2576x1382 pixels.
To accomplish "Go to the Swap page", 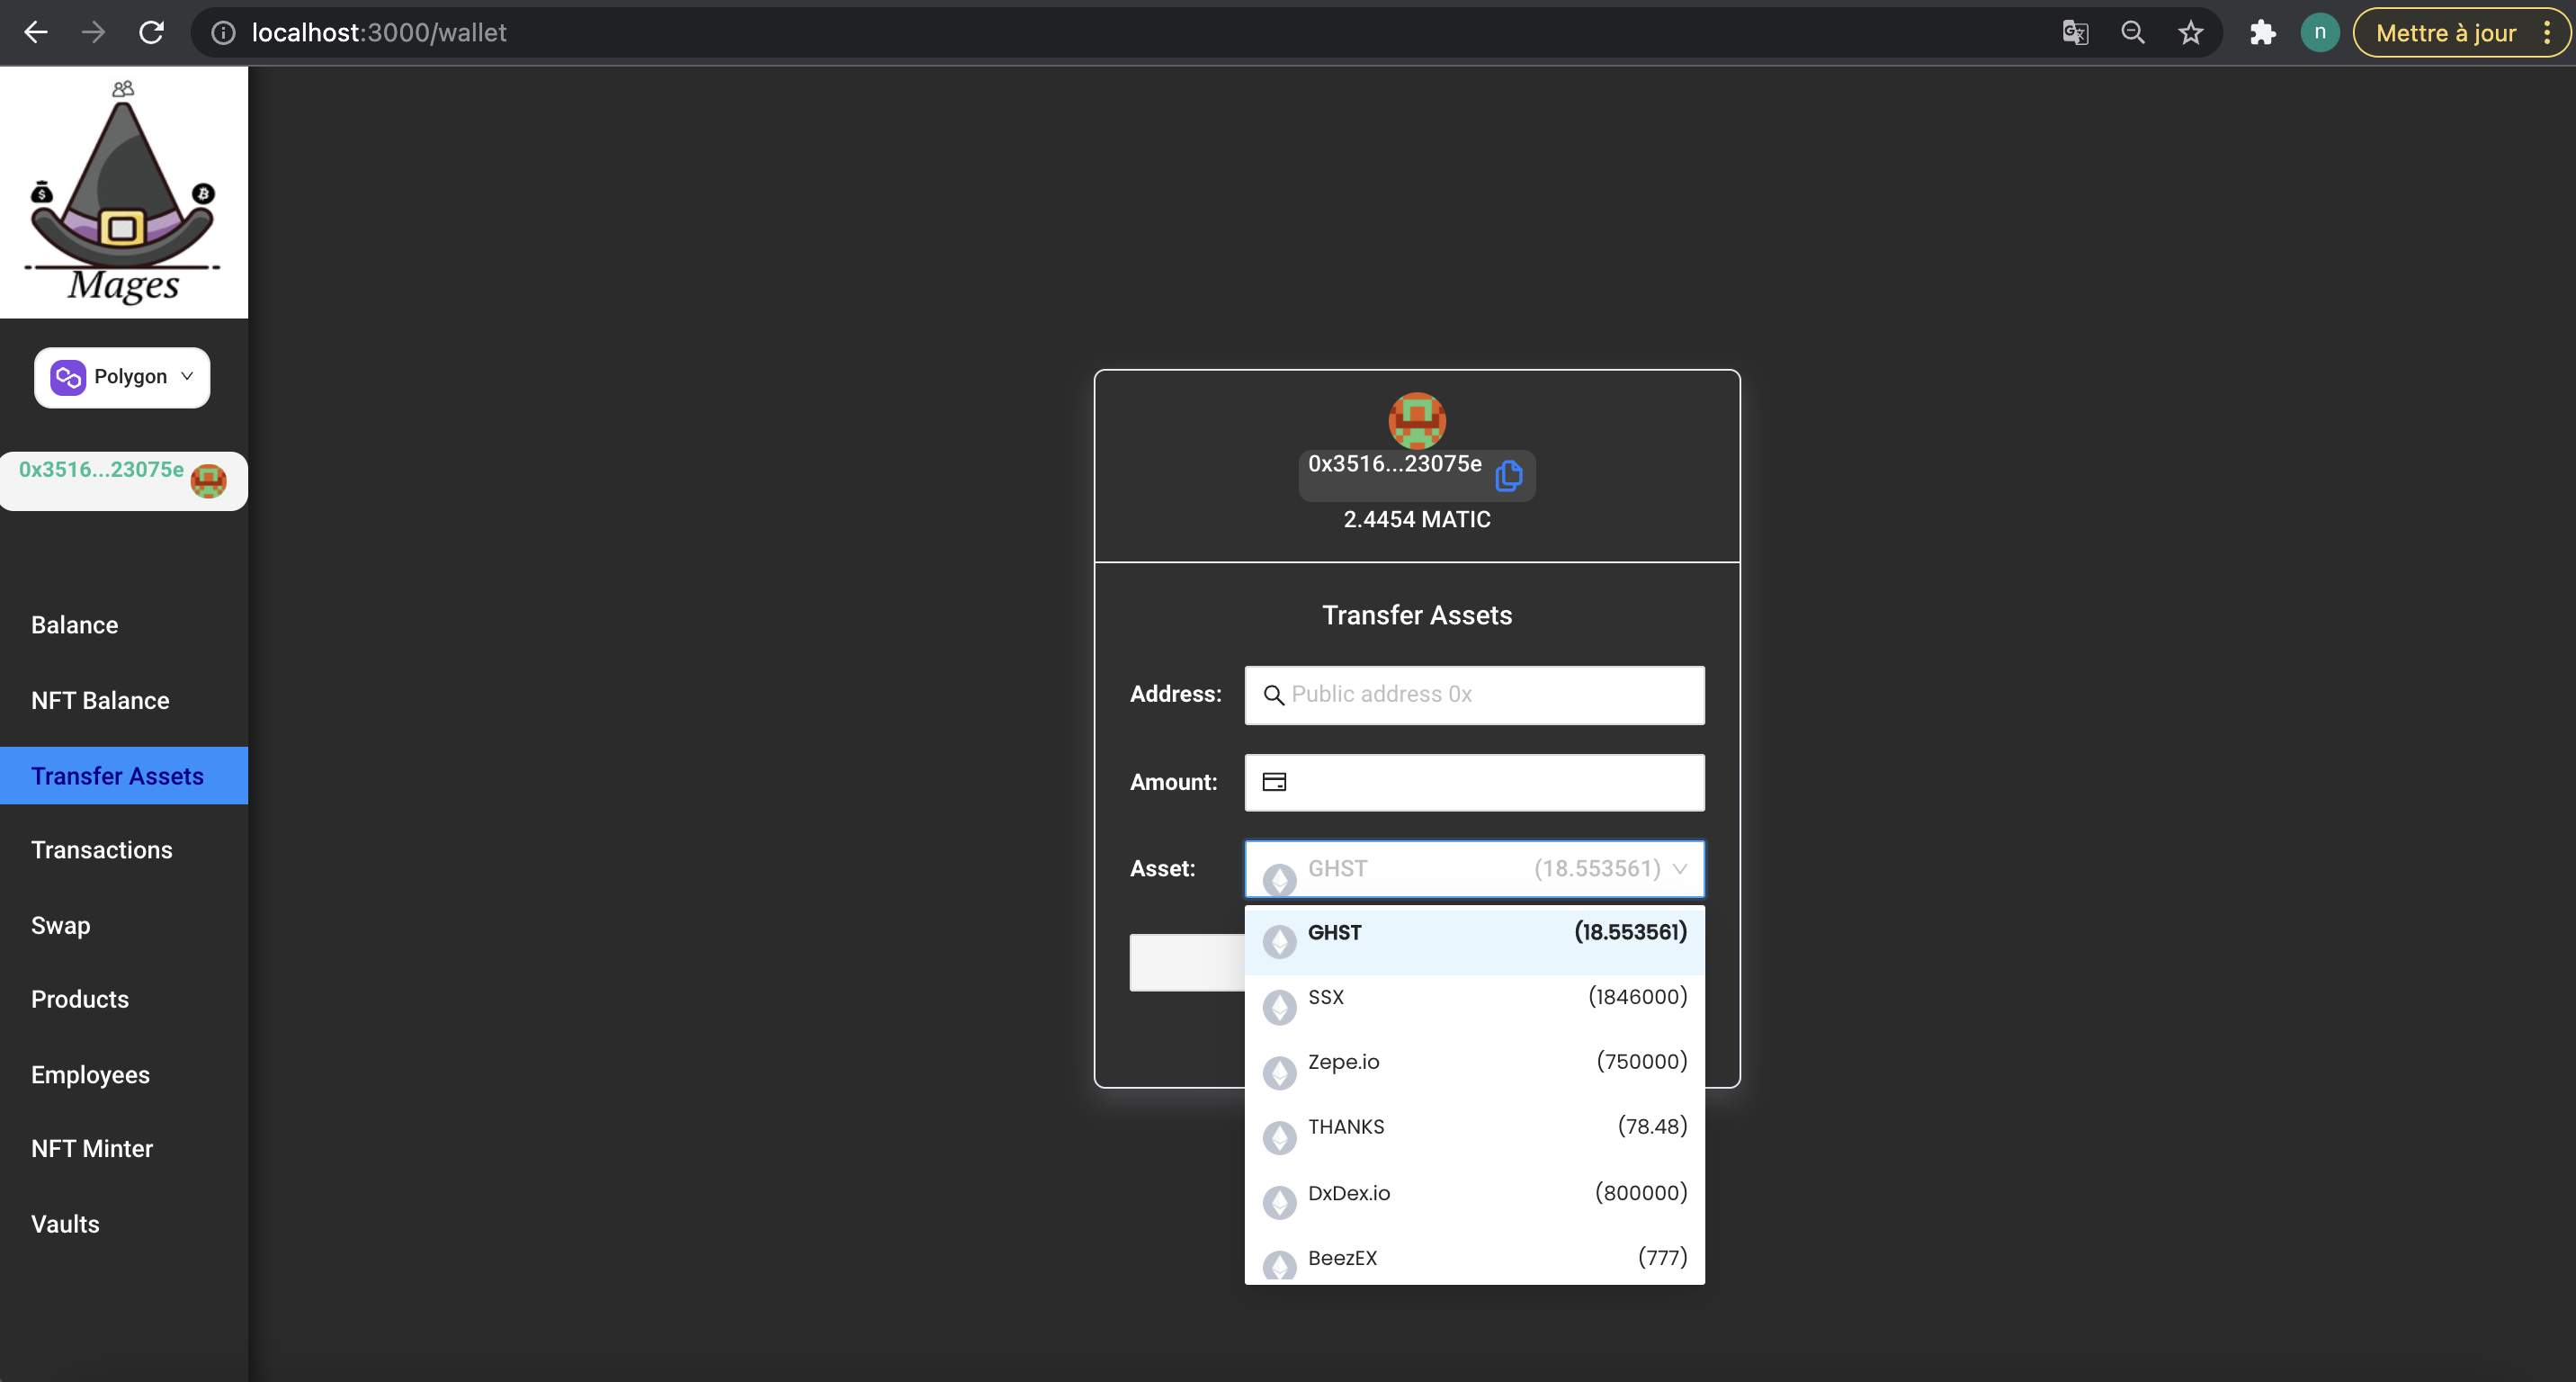I will [x=60, y=925].
